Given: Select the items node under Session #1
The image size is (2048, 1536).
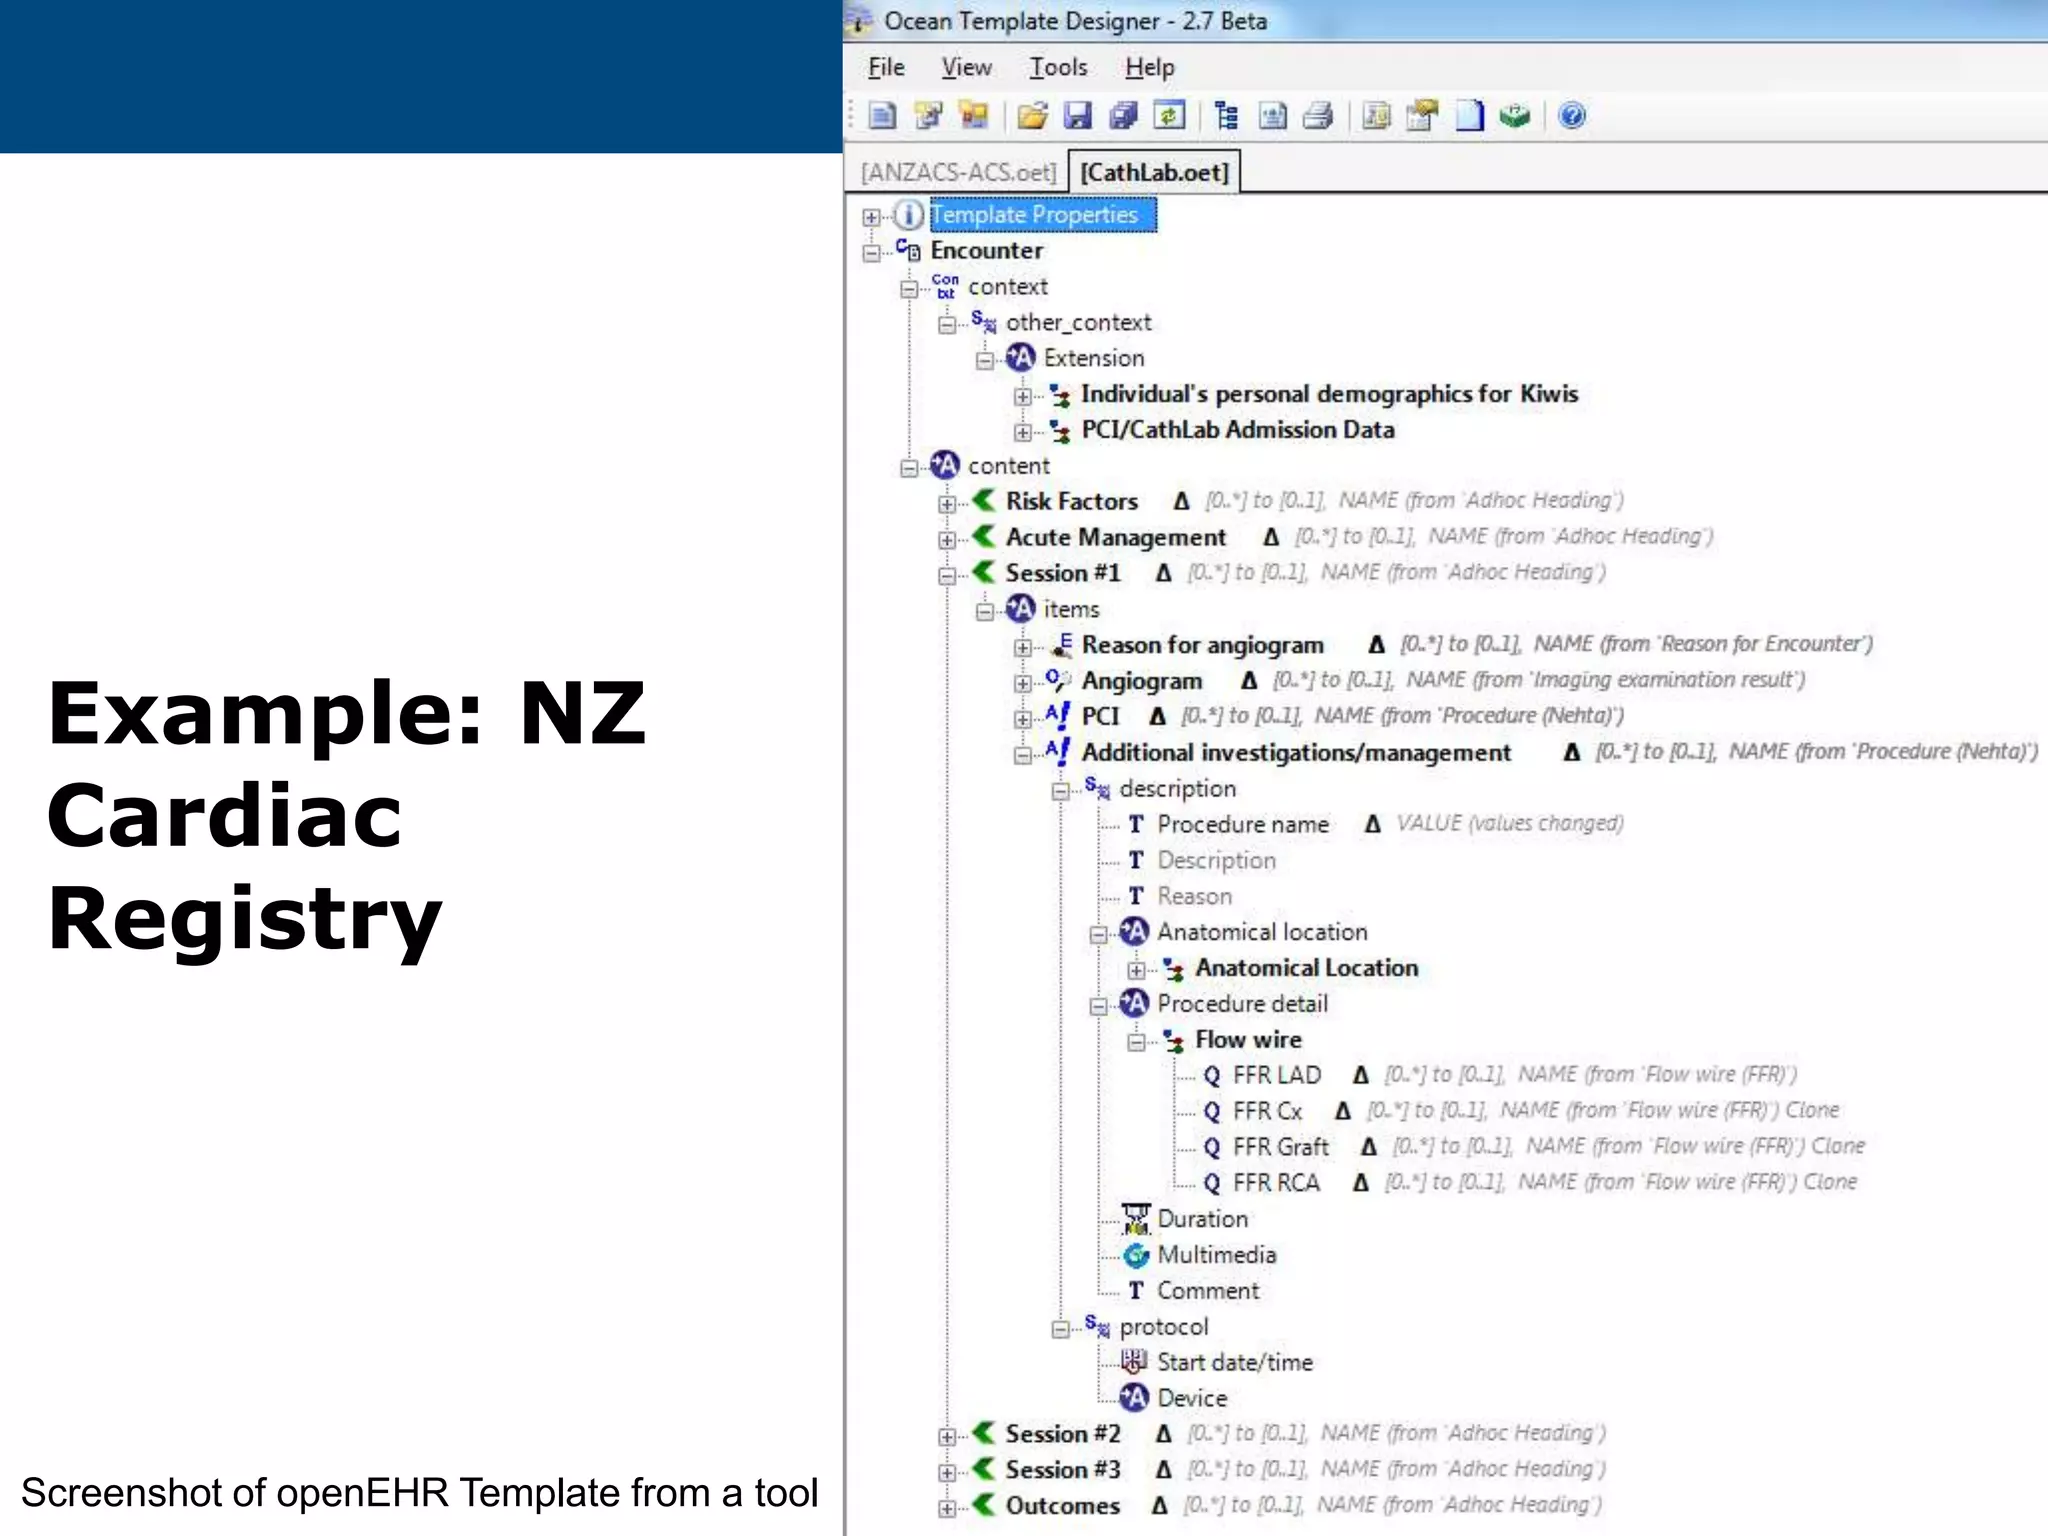Looking at the screenshot, I should click(x=1071, y=609).
